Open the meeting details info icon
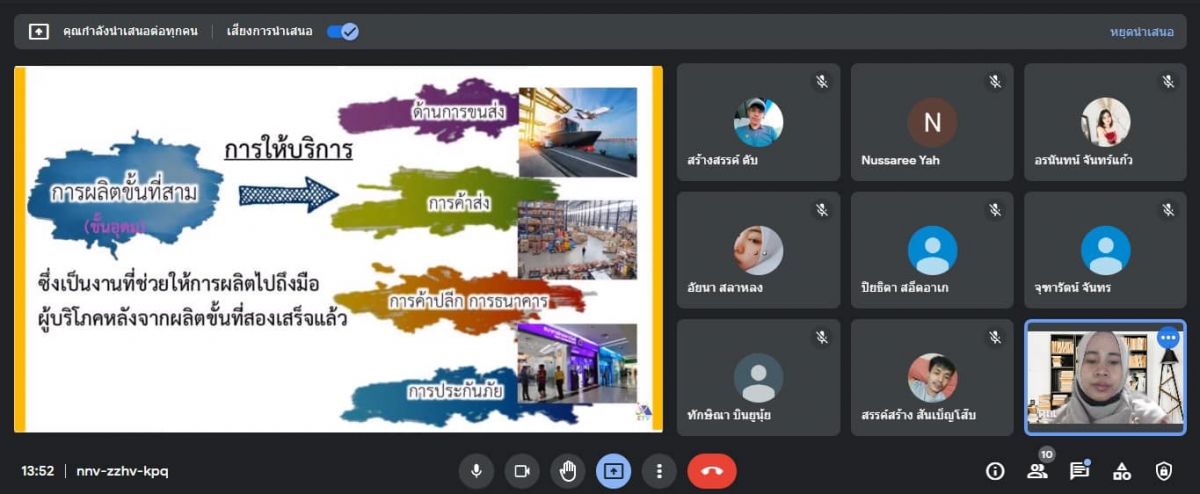Image resolution: width=1200 pixels, height=494 pixels. click(994, 470)
